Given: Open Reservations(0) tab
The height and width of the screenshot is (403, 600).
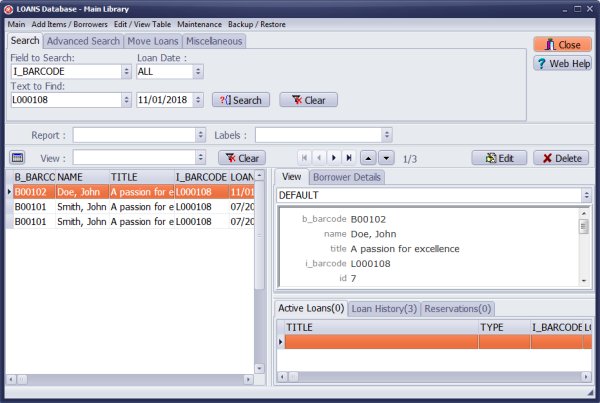Looking at the screenshot, I should point(458,308).
